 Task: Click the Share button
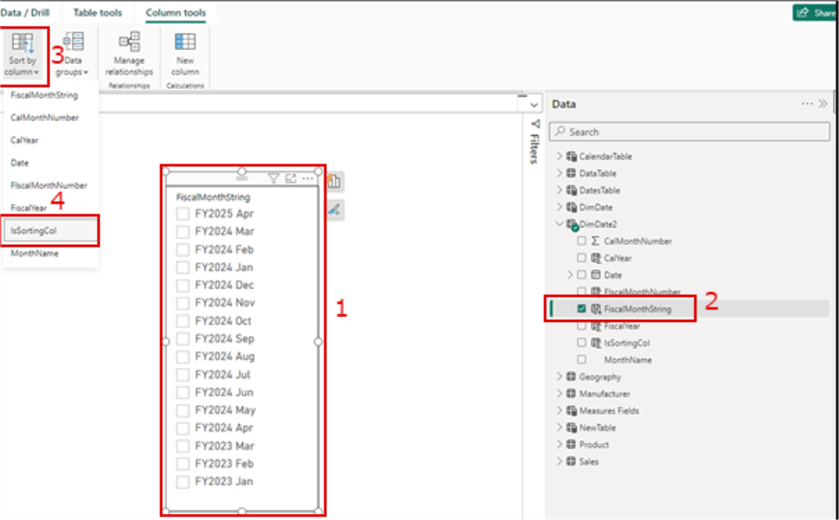pos(815,12)
